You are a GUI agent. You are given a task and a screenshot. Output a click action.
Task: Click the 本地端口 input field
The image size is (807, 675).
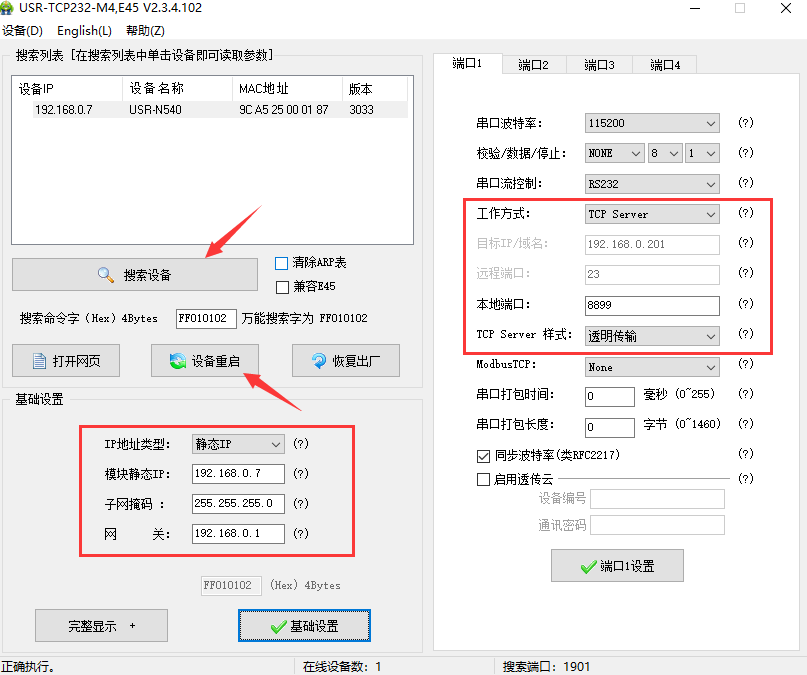pos(652,306)
